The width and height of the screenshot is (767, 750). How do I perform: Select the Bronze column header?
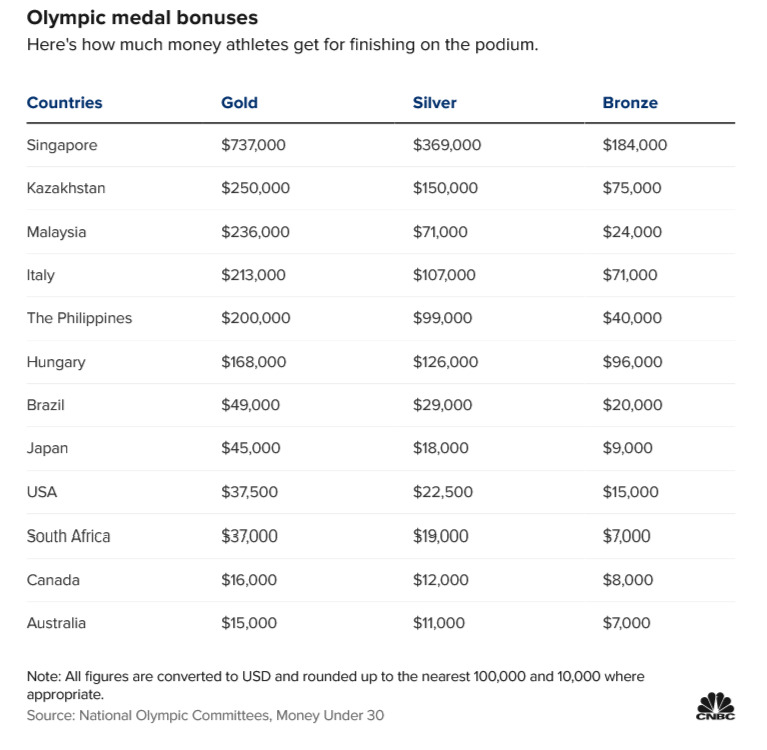tap(630, 102)
